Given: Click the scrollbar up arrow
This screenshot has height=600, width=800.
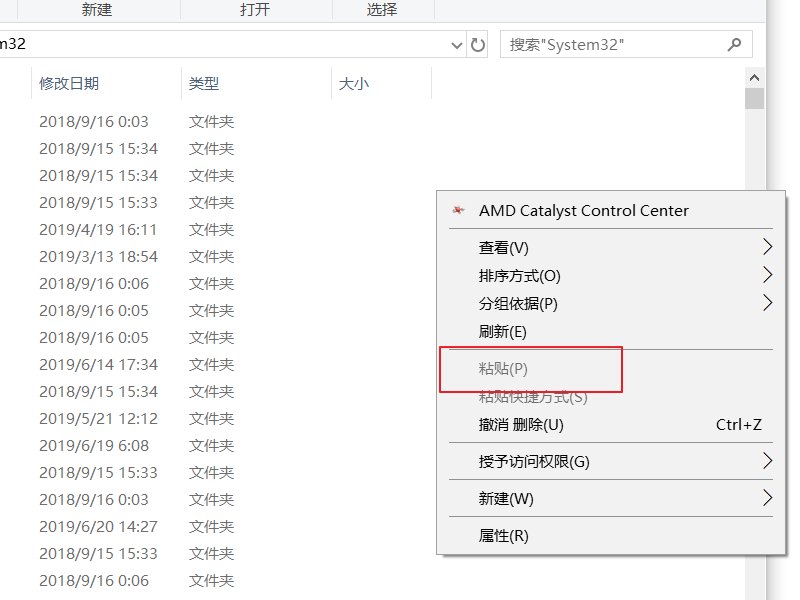Looking at the screenshot, I should (x=754, y=77).
